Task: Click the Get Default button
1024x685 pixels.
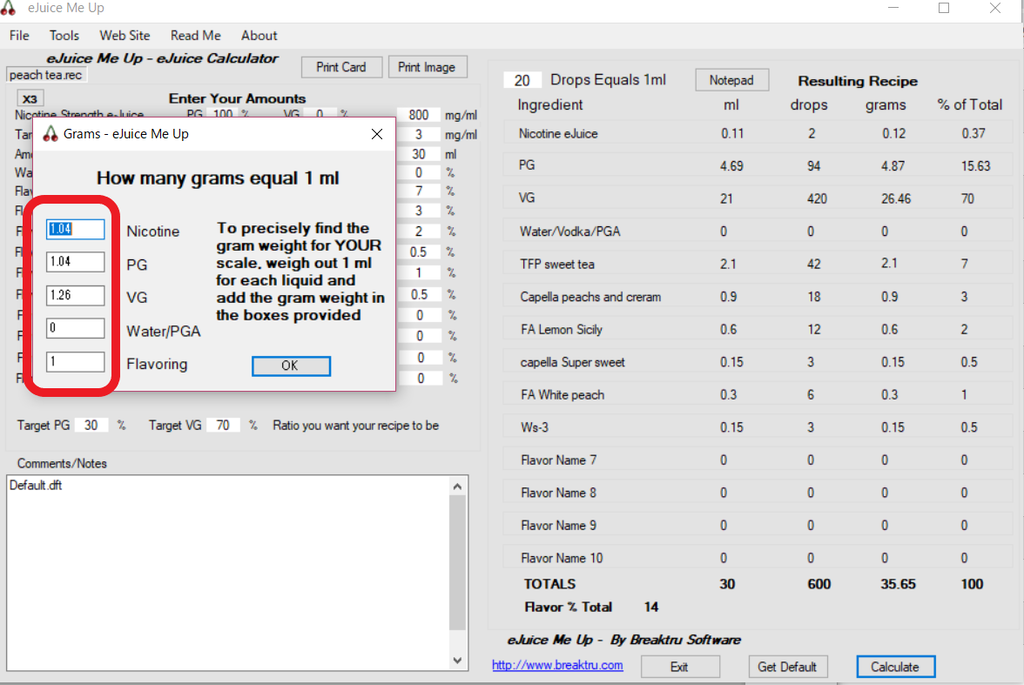Action: click(787, 667)
